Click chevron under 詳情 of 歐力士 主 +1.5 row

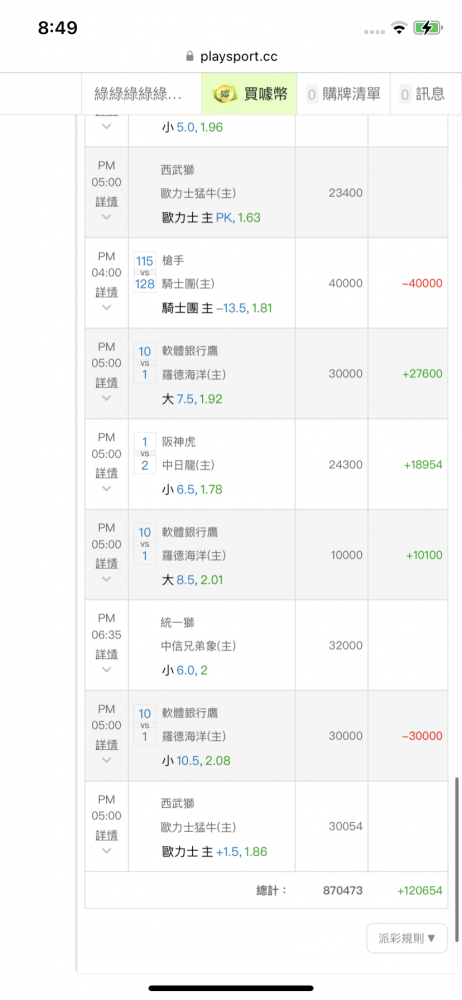[107, 851]
